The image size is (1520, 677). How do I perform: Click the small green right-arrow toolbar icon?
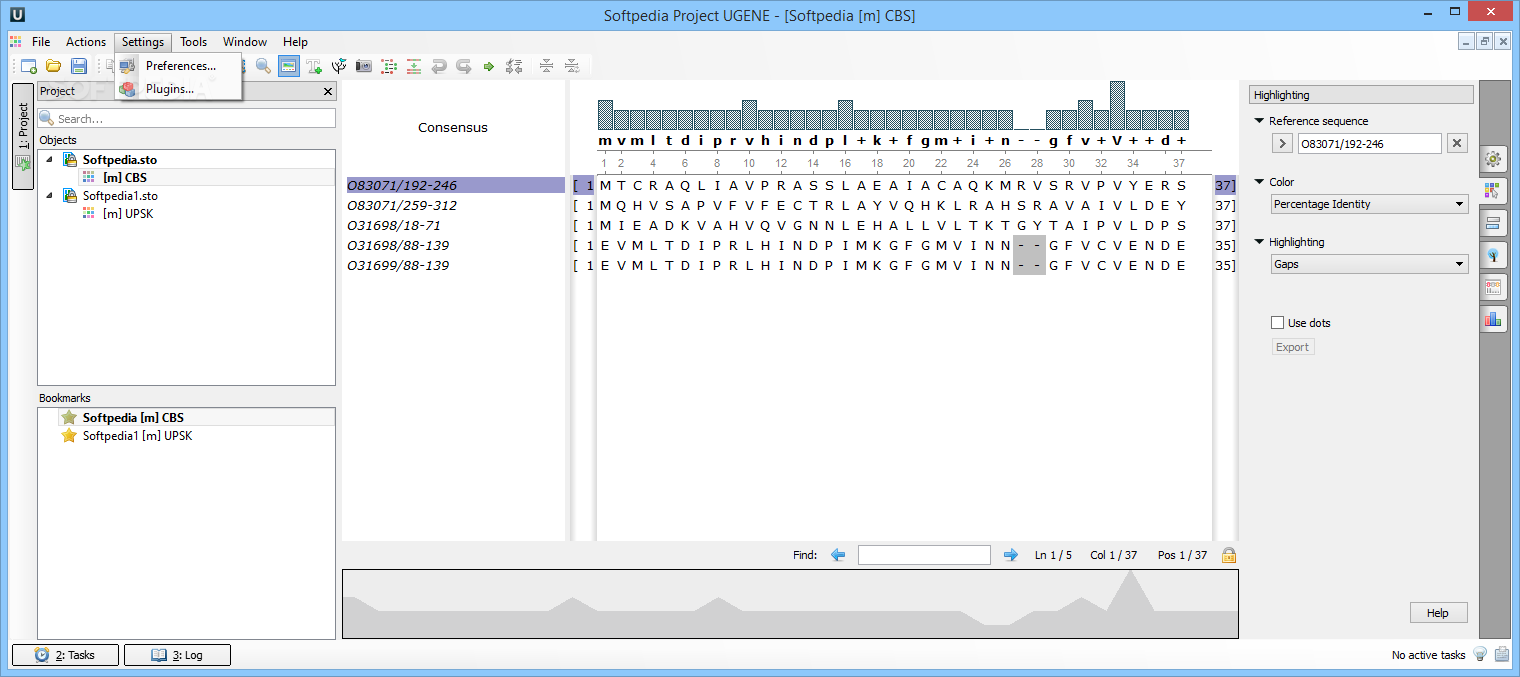489,66
